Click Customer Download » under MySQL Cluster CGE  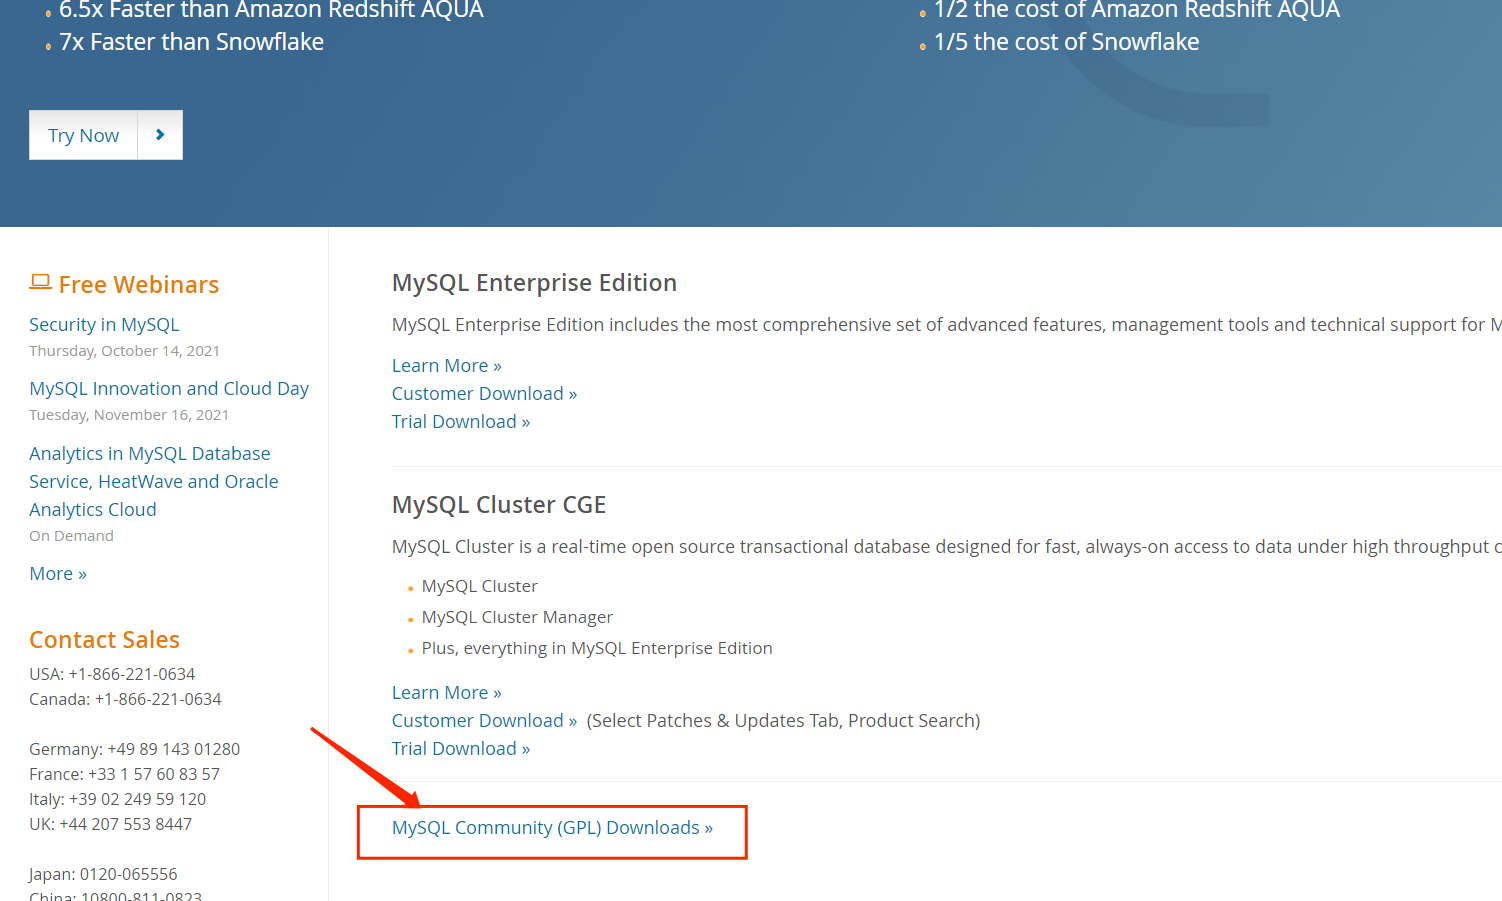coord(485,721)
